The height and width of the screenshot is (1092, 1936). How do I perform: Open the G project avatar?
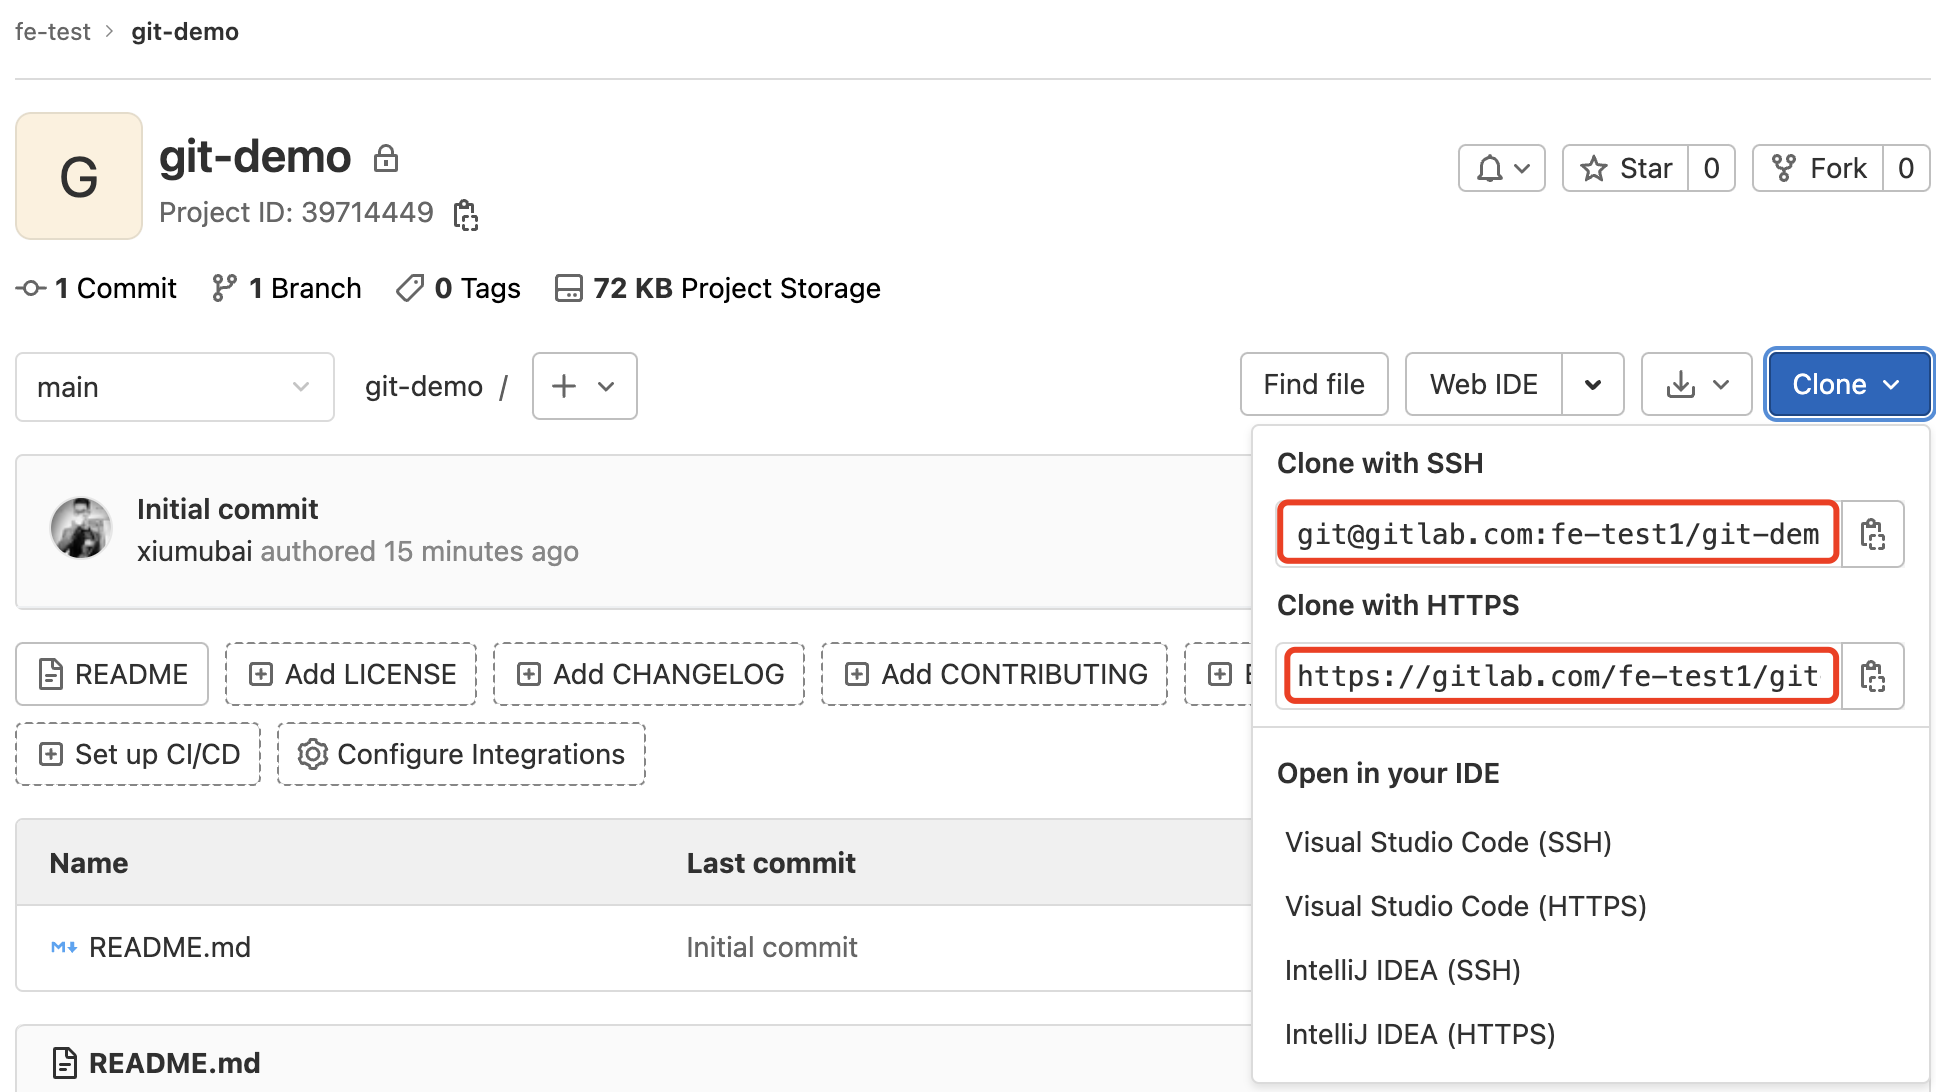(79, 176)
